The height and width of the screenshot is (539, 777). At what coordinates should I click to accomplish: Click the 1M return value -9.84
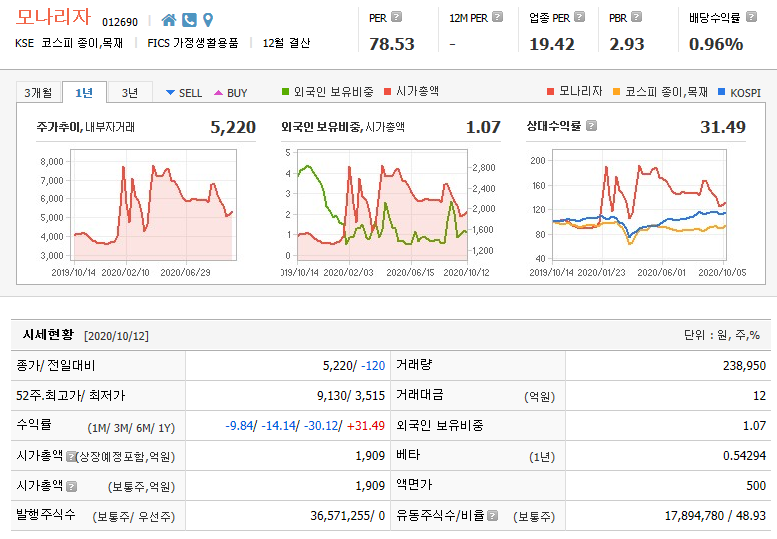(239, 426)
